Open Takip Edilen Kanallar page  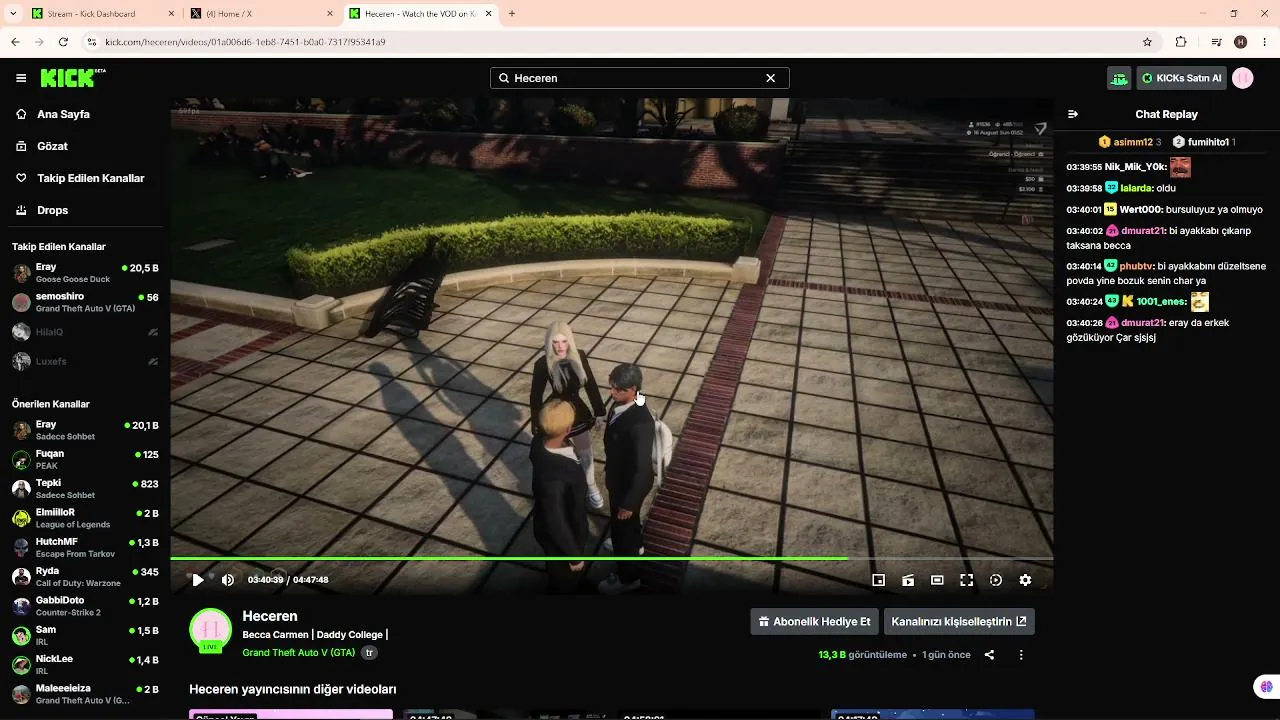click(x=91, y=178)
